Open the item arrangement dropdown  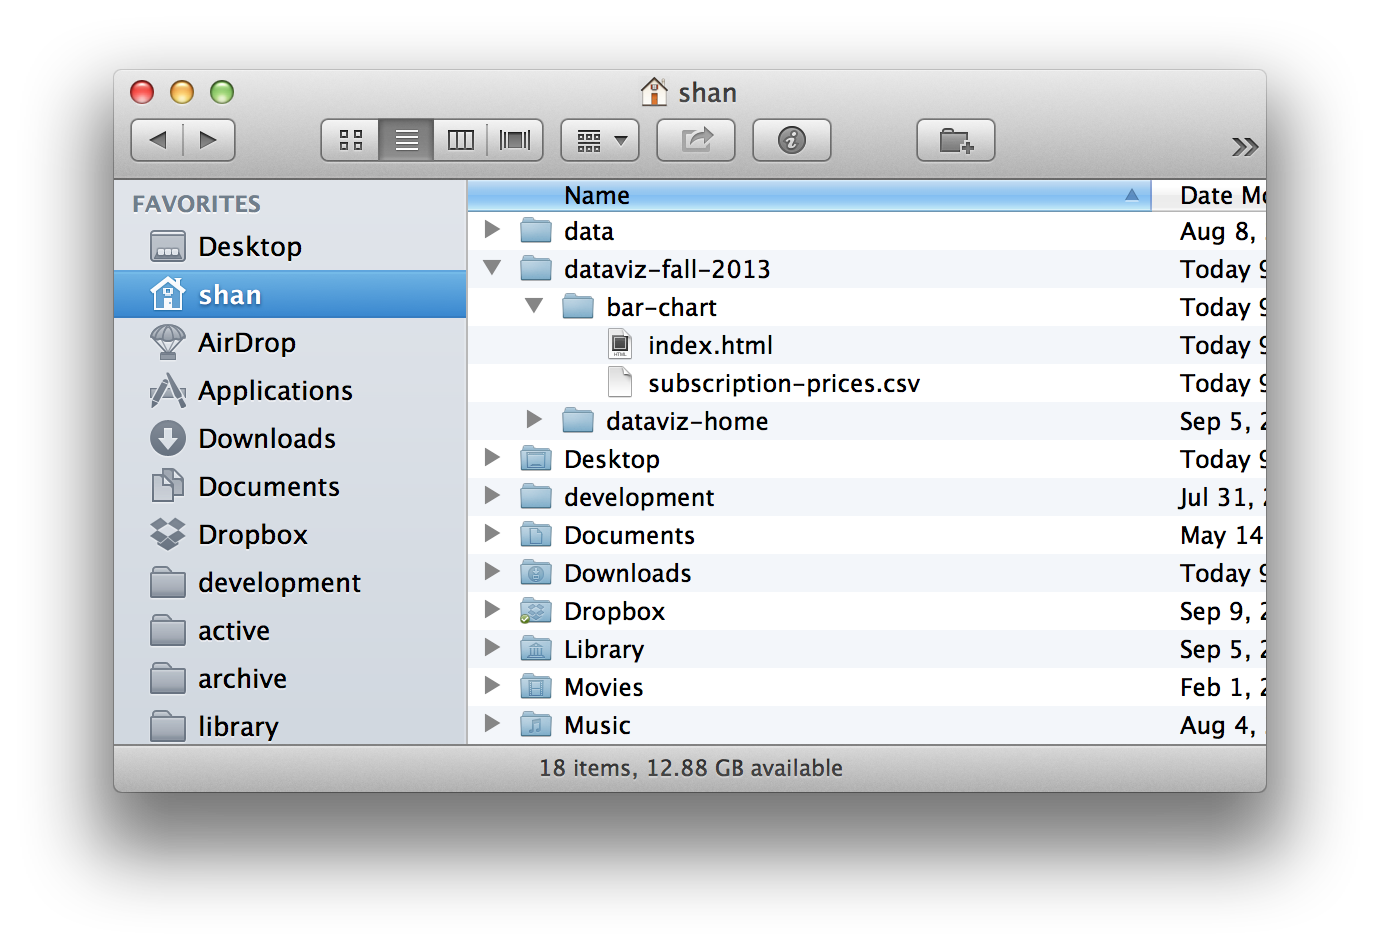[598, 140]
